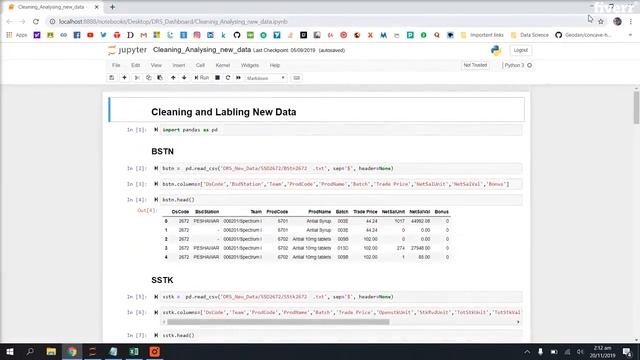Copy the selected cell
Image resolution: width=640 pixels, height=360 pixels.
click(x=149, y=78)
